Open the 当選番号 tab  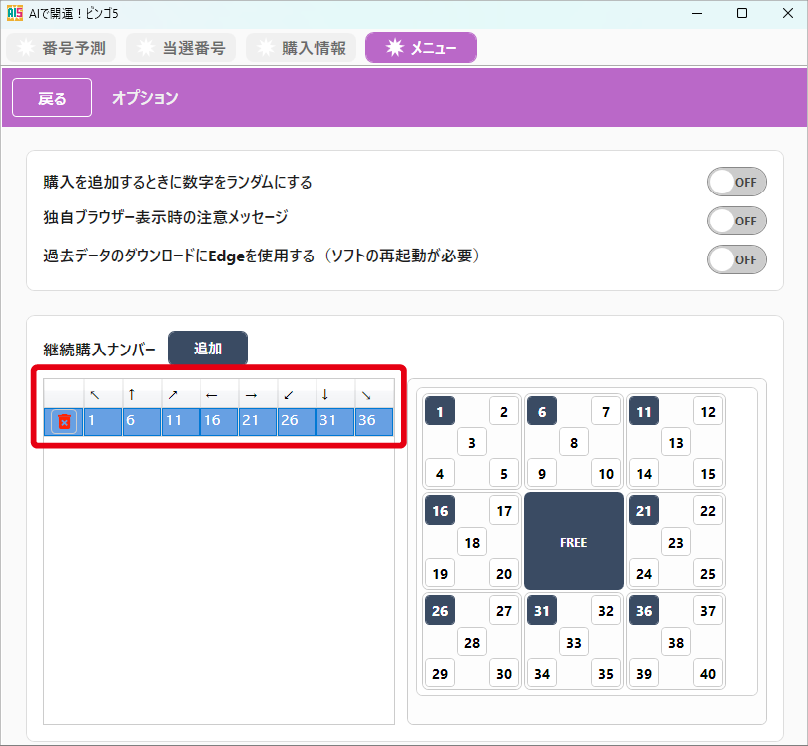pos(181,47)
